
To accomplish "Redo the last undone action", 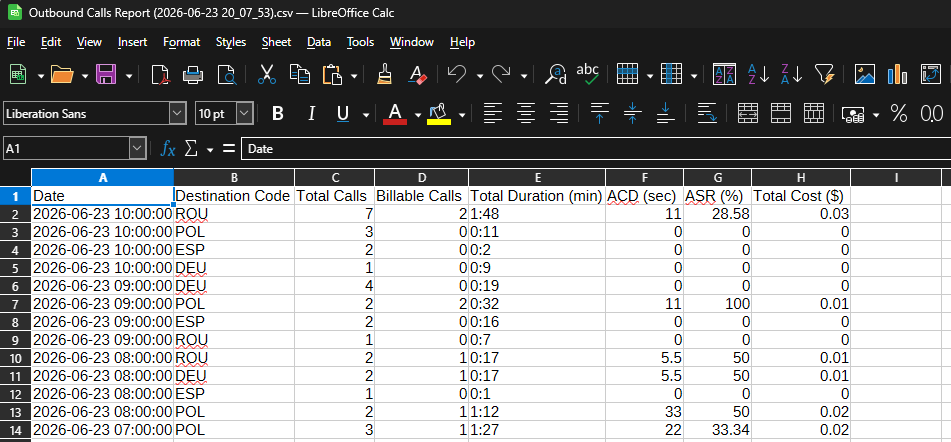I will (501, 75).
